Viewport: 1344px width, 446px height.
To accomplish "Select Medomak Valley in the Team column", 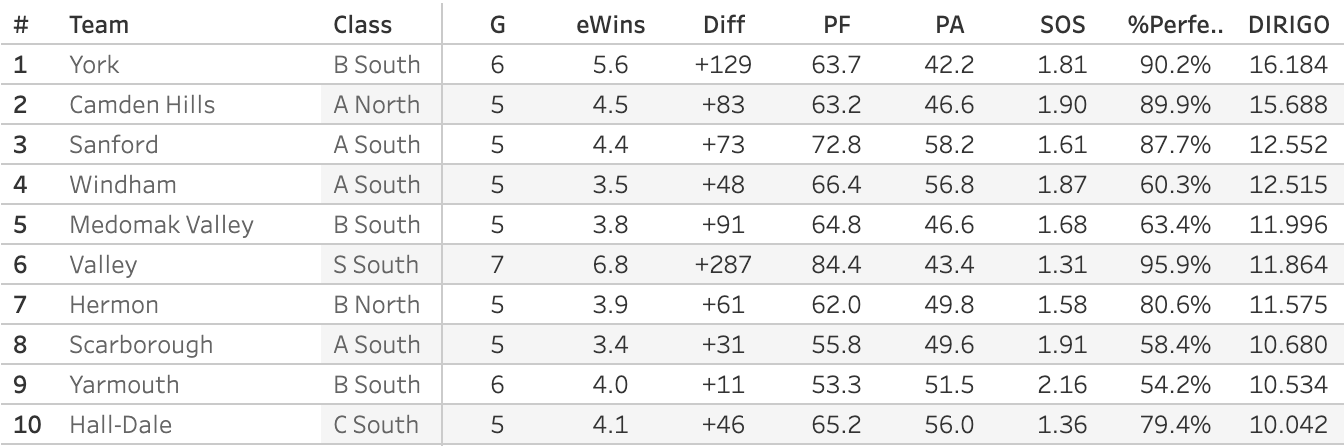I will 161,225.
